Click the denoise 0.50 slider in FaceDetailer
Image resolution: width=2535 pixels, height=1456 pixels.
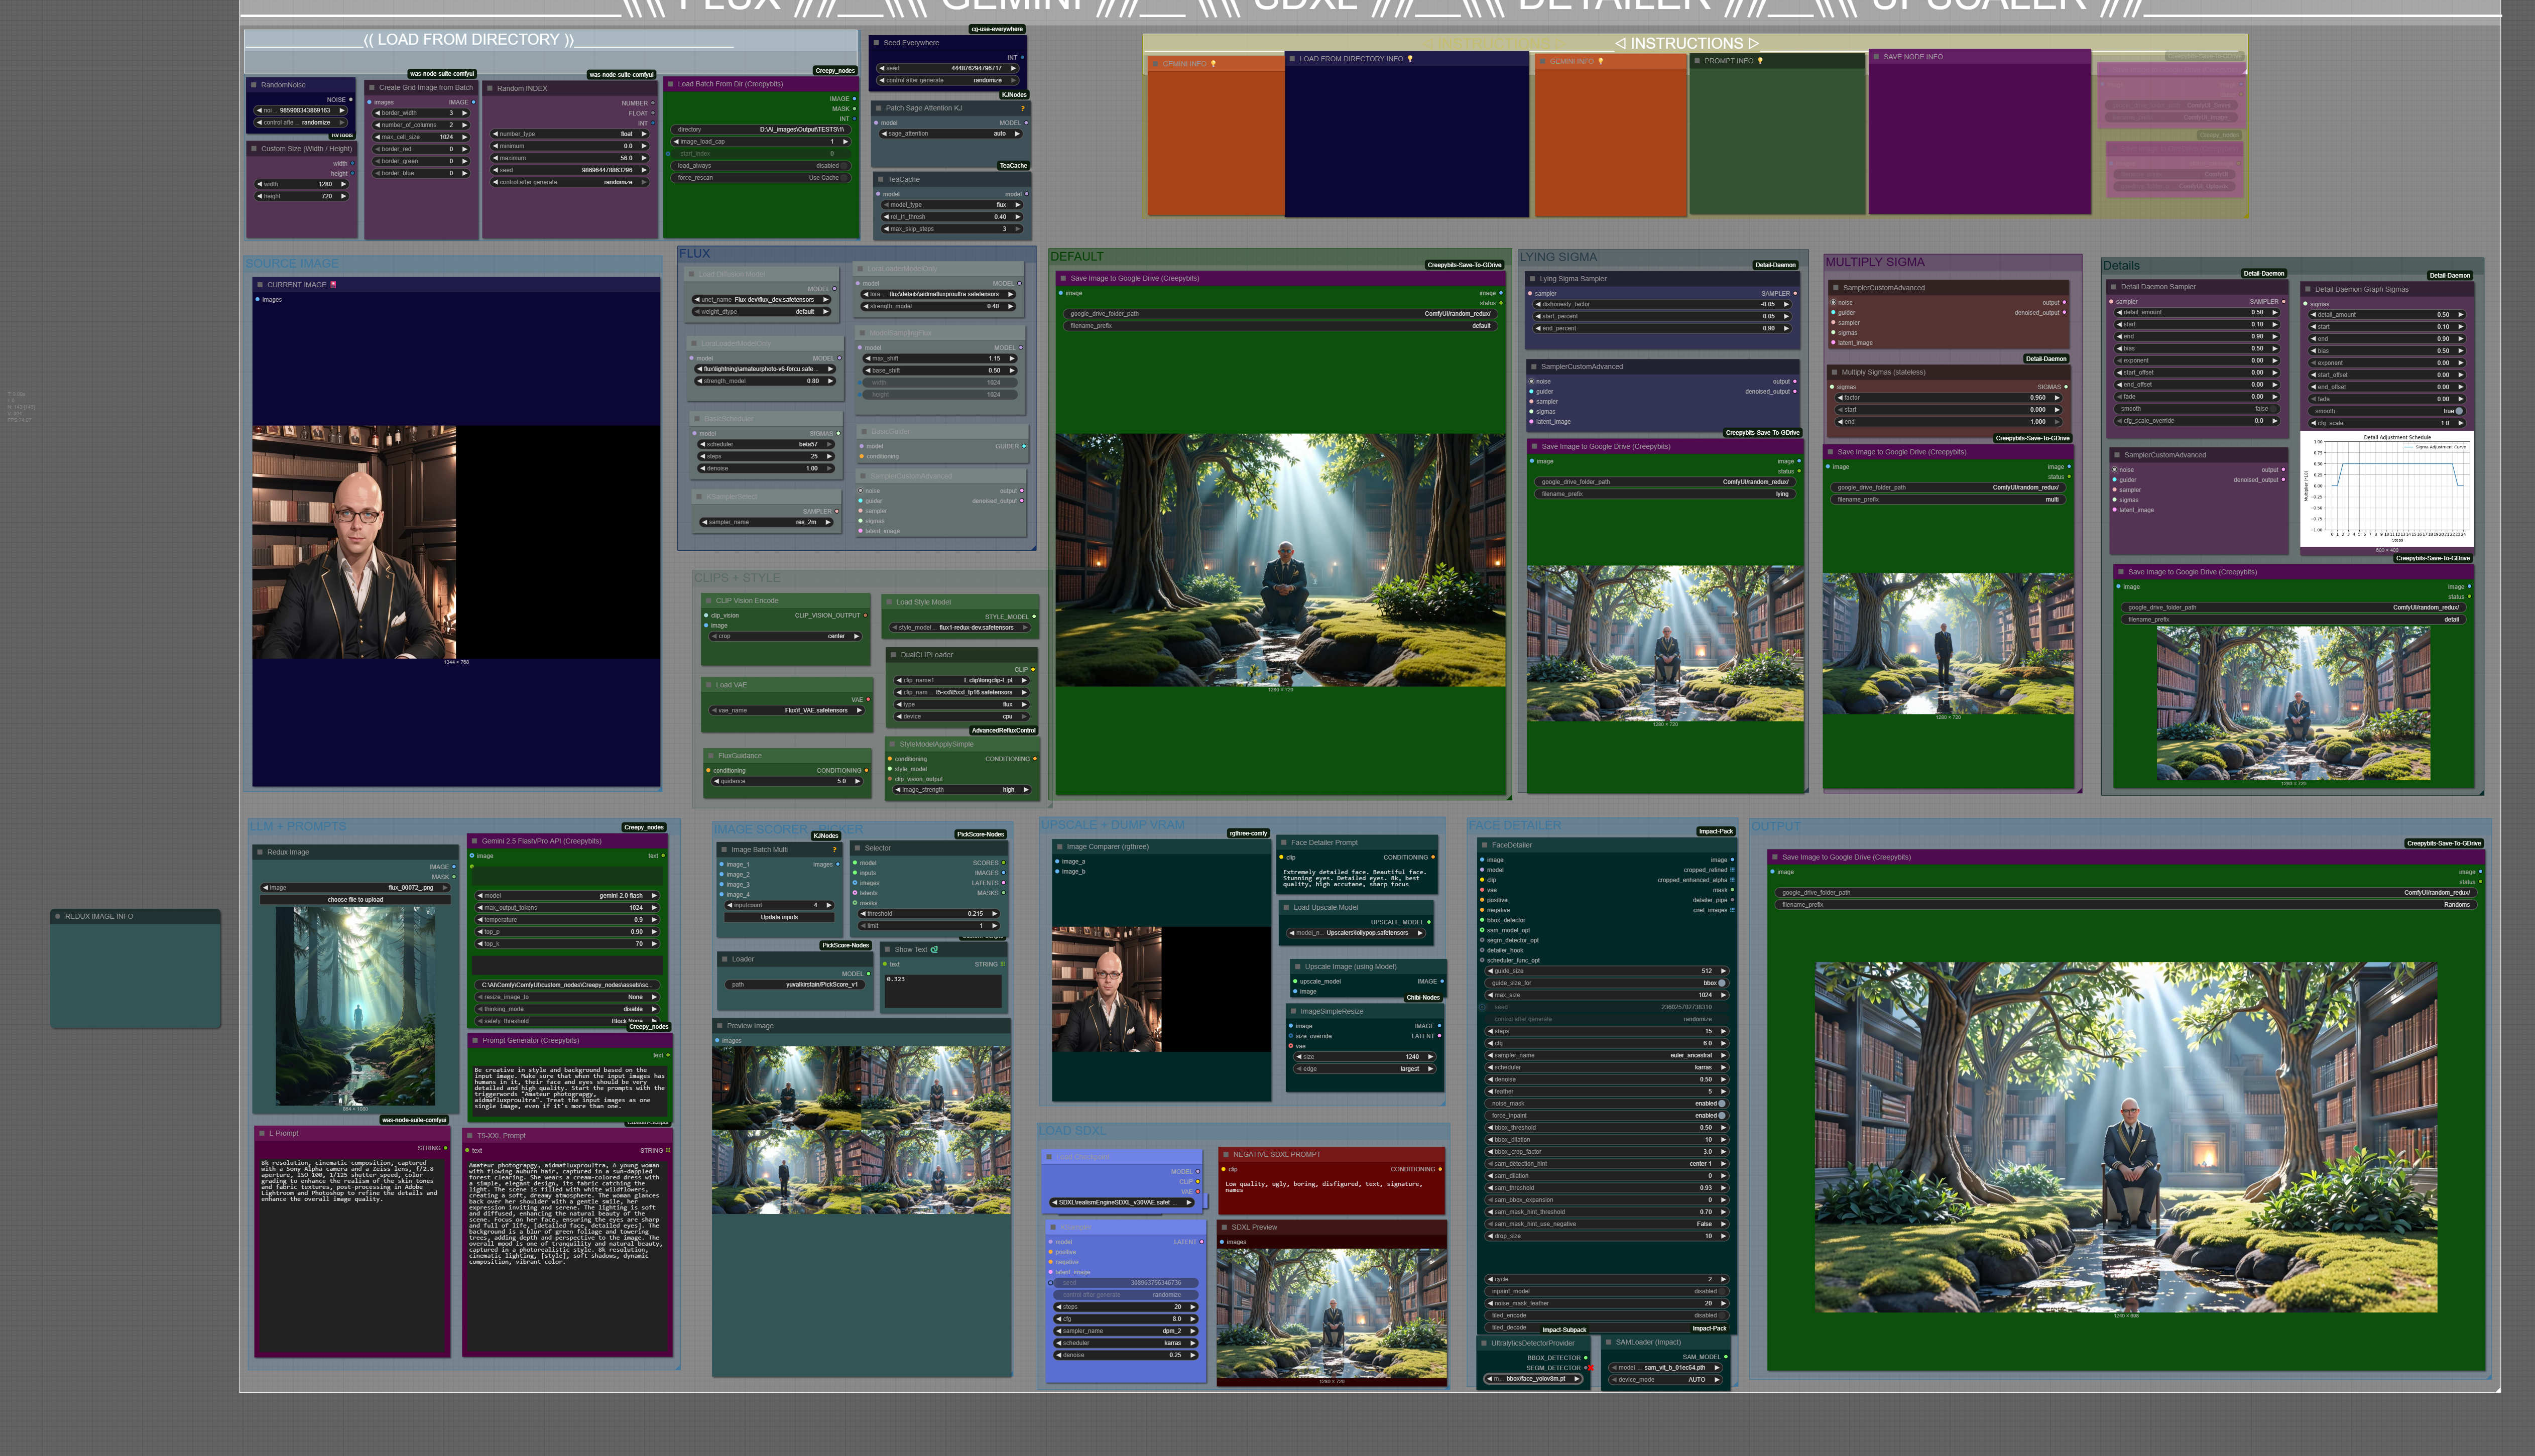[1607, 1079]
